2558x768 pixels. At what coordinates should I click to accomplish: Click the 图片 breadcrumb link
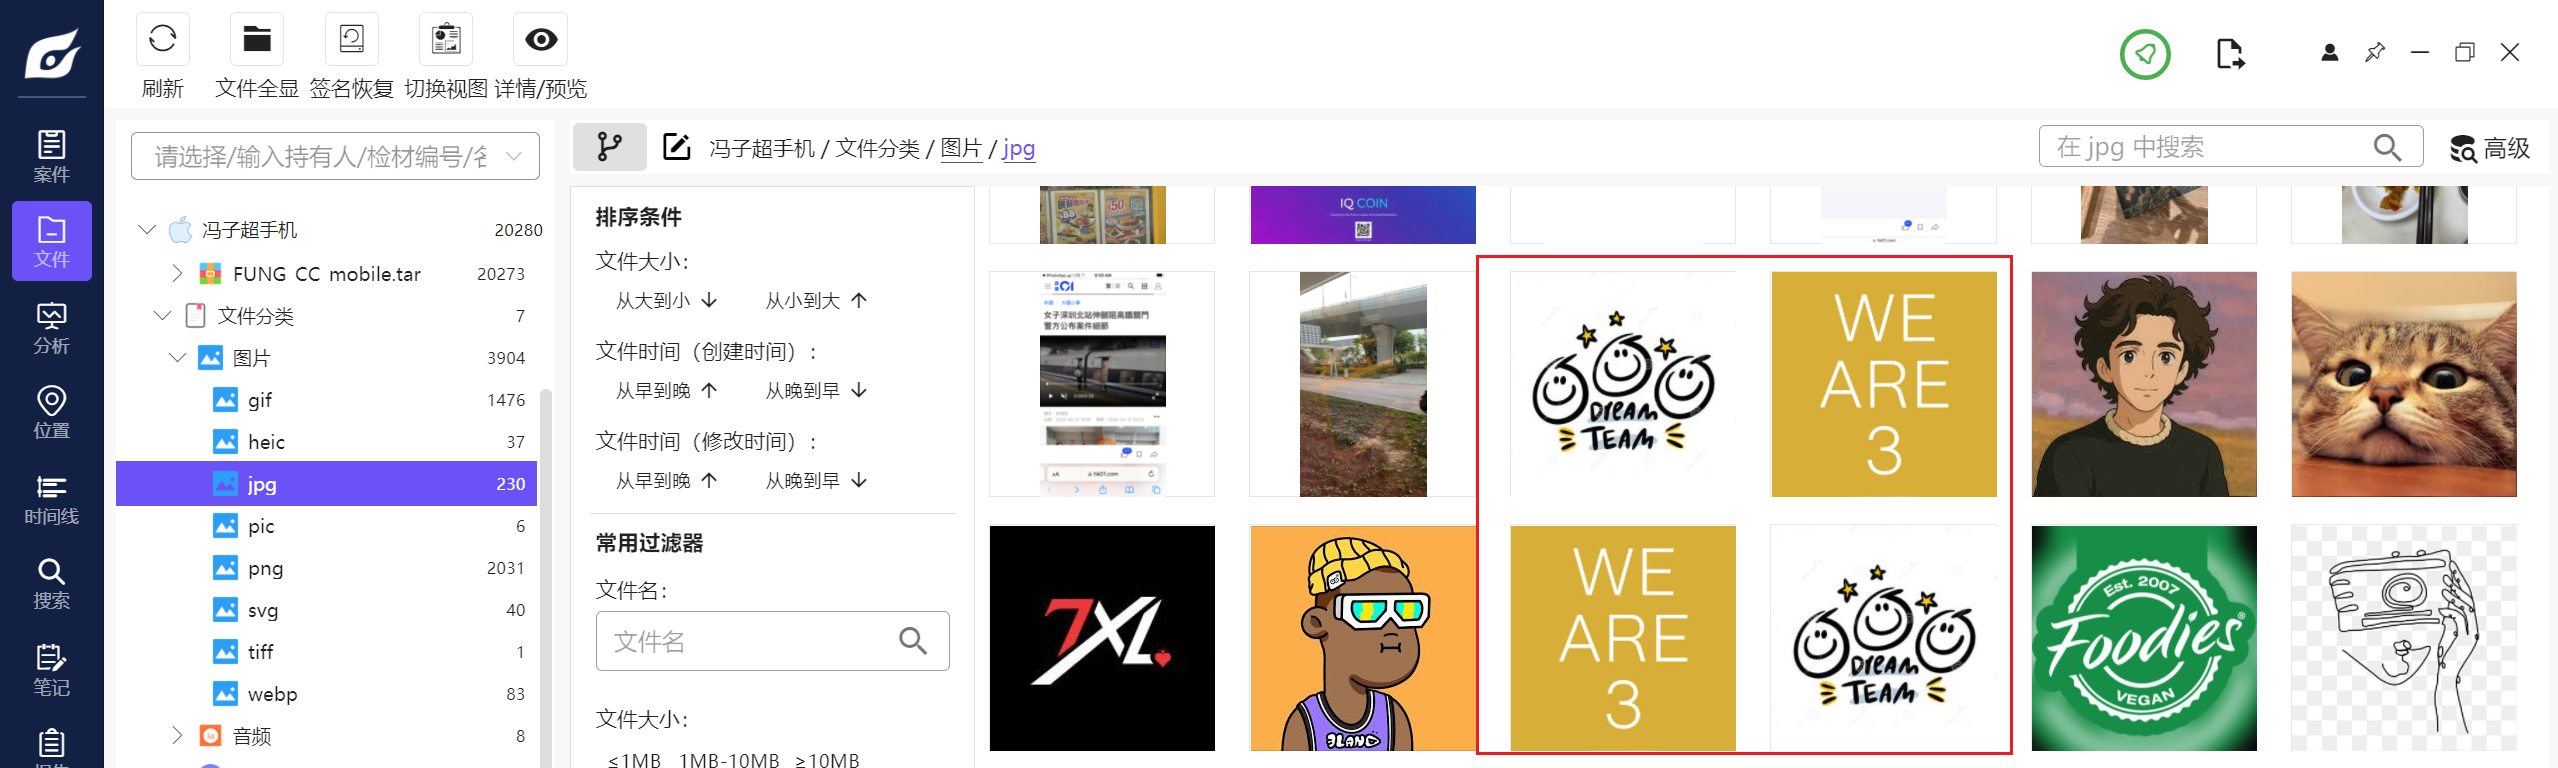point(961,148)
